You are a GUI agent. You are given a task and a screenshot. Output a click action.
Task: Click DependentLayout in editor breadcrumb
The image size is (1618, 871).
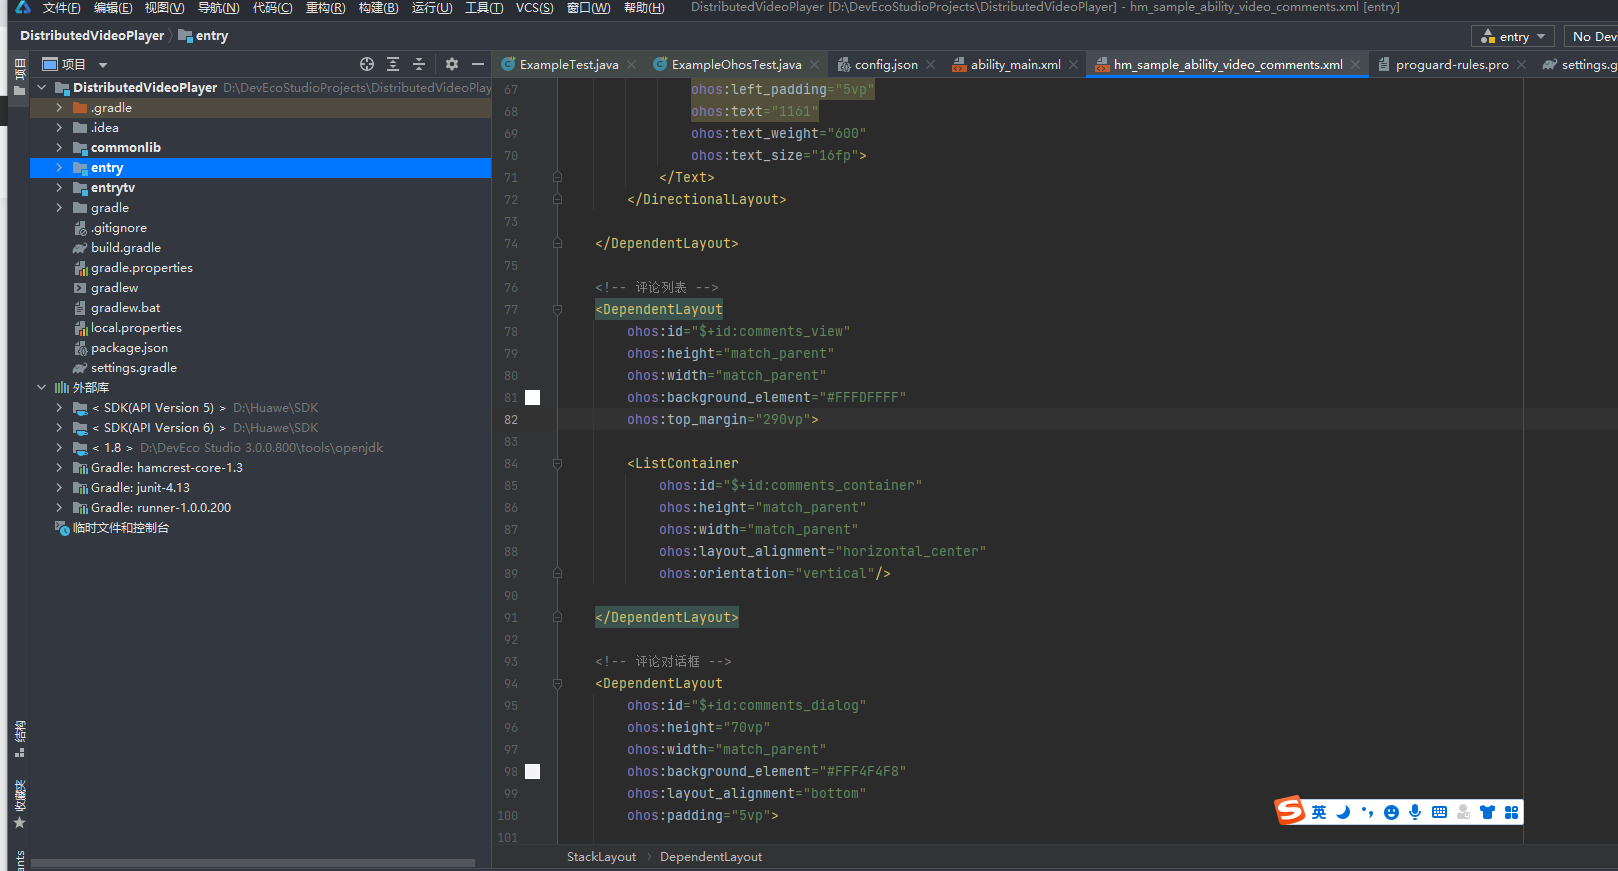pos(711,856)
